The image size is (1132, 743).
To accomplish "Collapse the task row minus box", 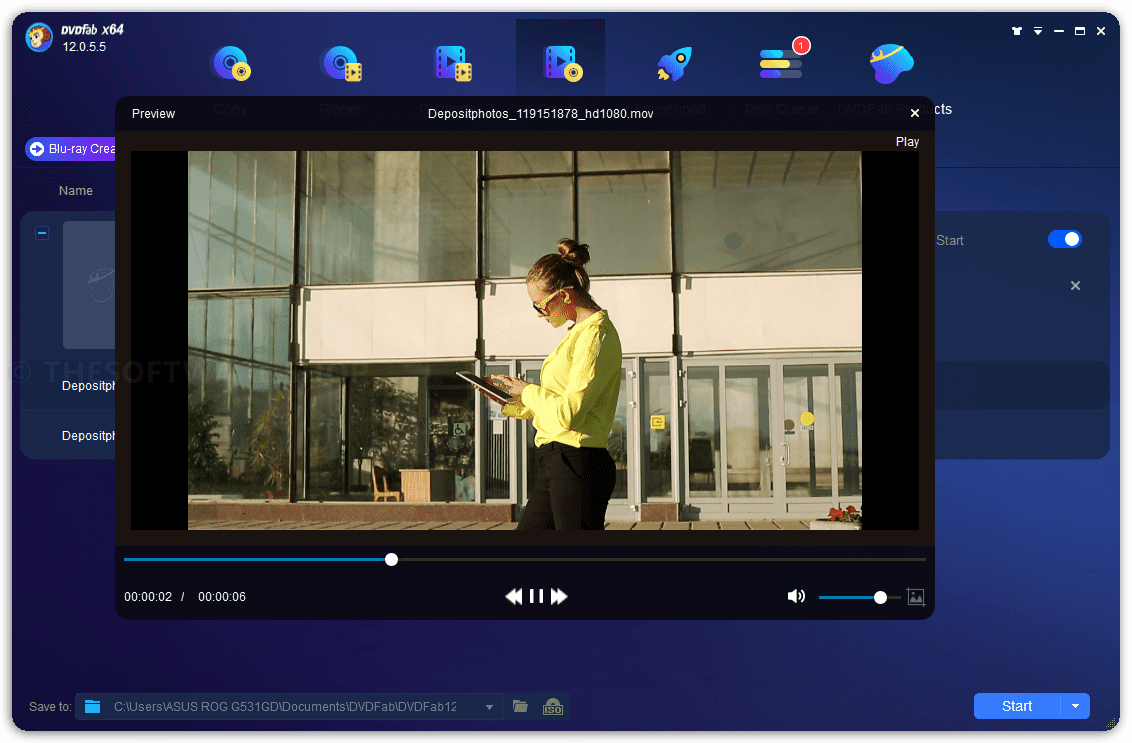I will tap(42, 233).
